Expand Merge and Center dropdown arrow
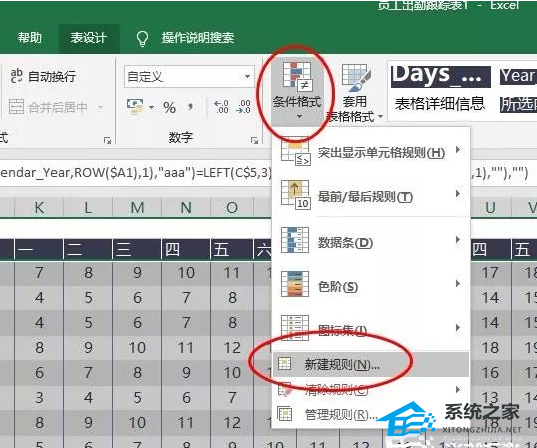This screenshot has height=448, width=537. coord(100,108)
